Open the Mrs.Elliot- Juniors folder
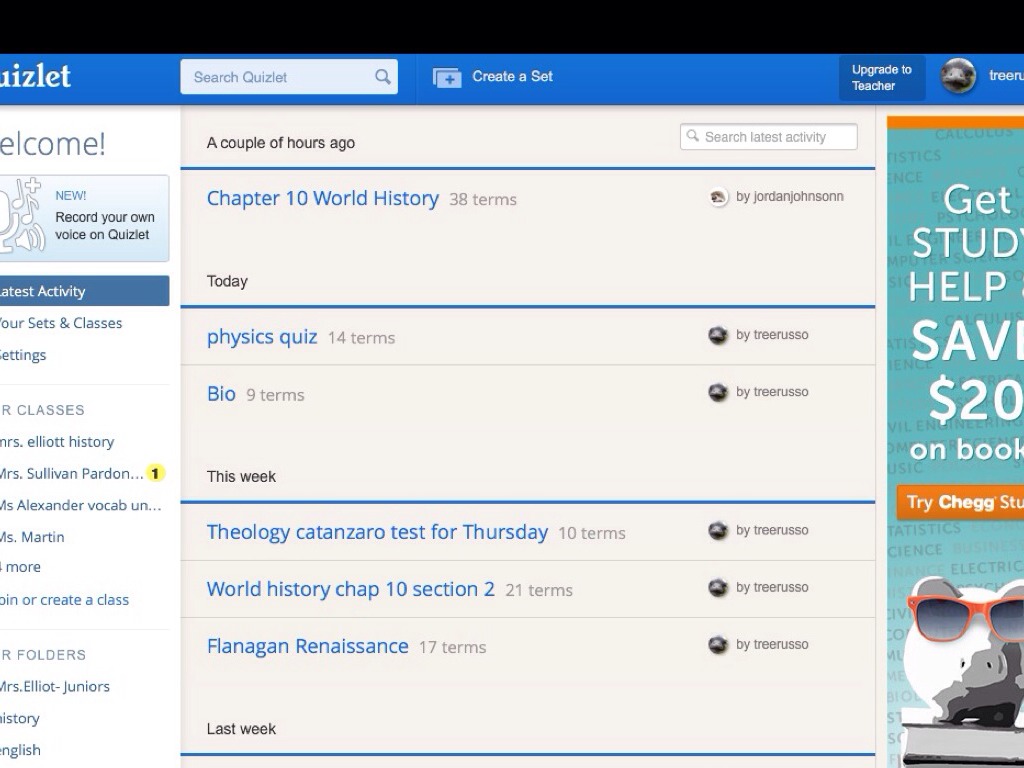Screen dimensions: 1024x768 (x=54, y=686)
